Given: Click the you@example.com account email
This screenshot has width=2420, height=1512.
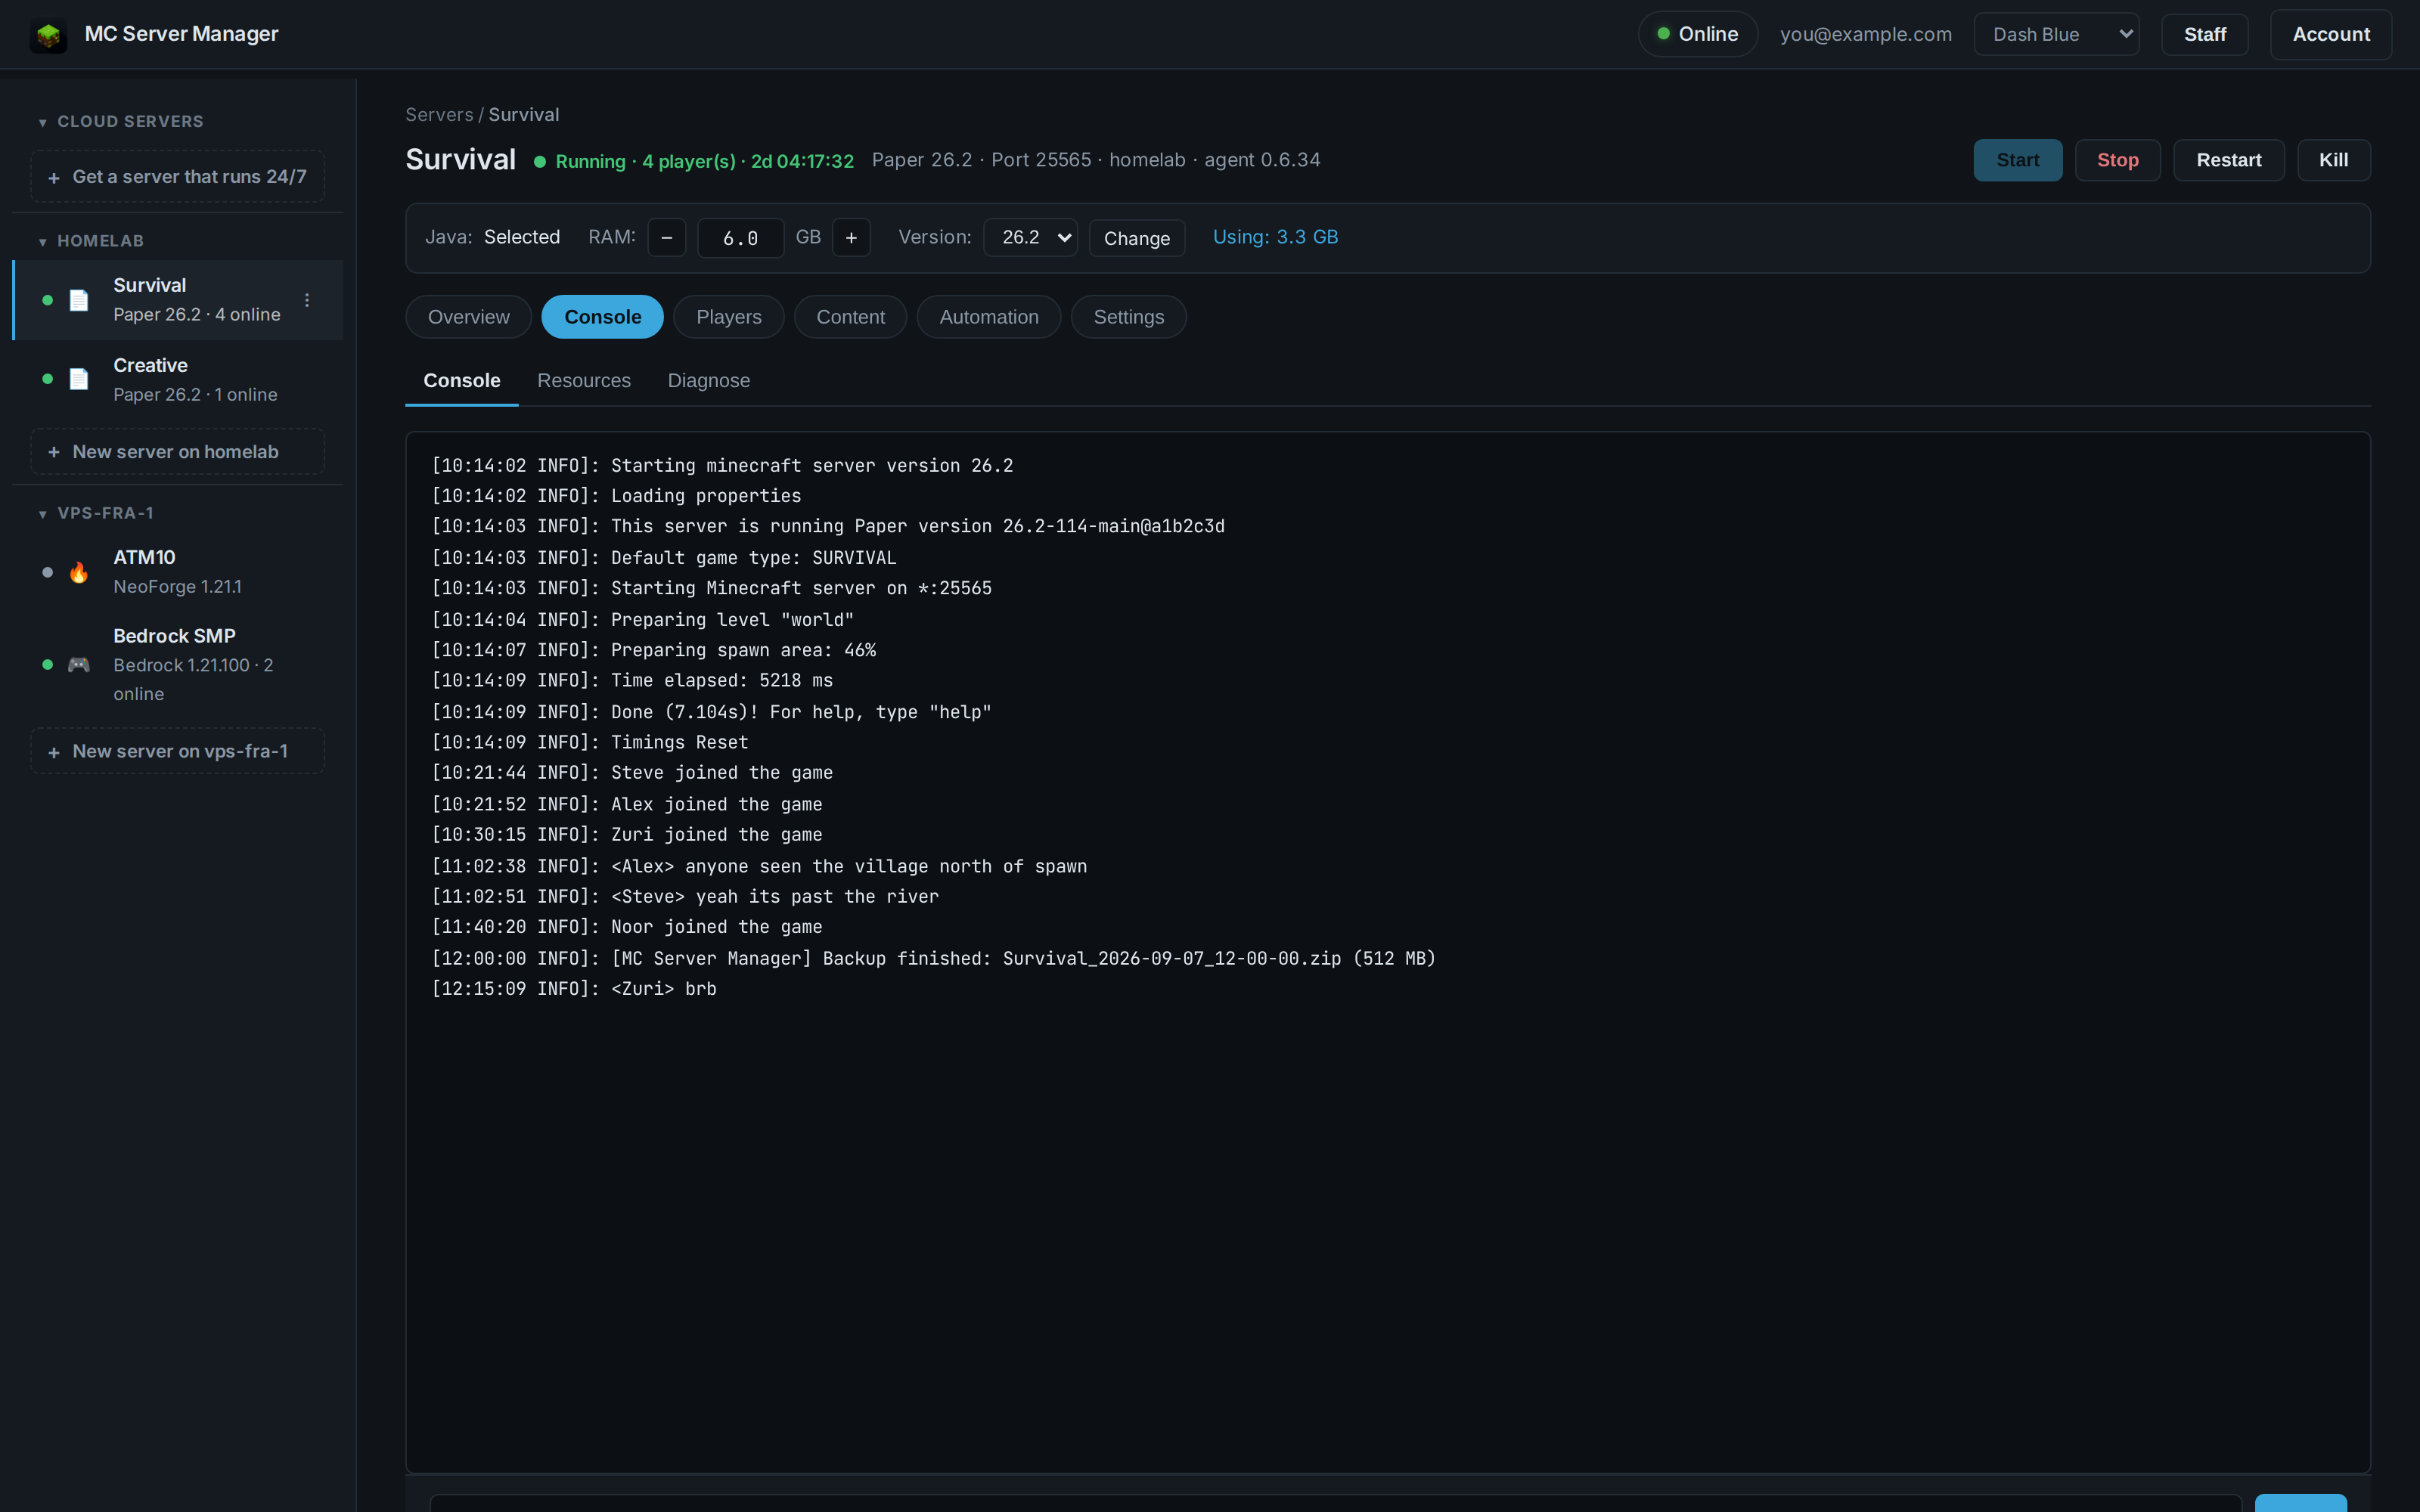Looking at the screenshot, I should [1865, 34].
